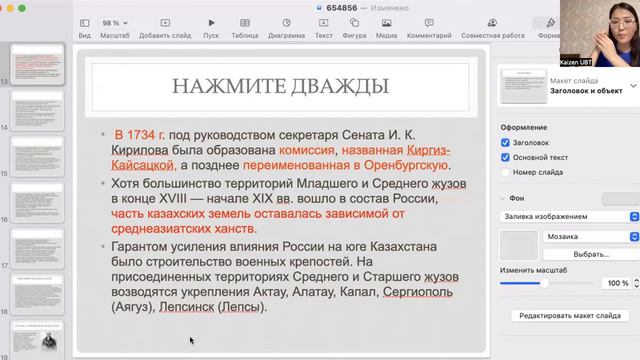Screen dimensions: 640x360
Task: Click the document title 654856
Action: 342,8
